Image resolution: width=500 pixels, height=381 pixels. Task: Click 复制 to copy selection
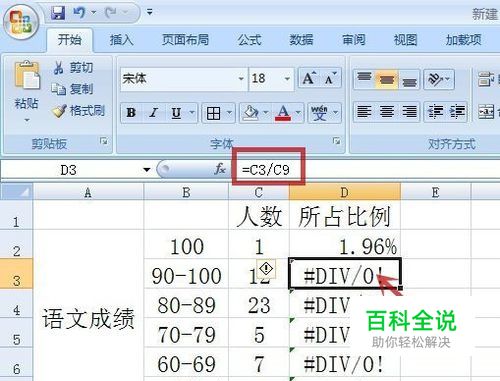point(72,89)
